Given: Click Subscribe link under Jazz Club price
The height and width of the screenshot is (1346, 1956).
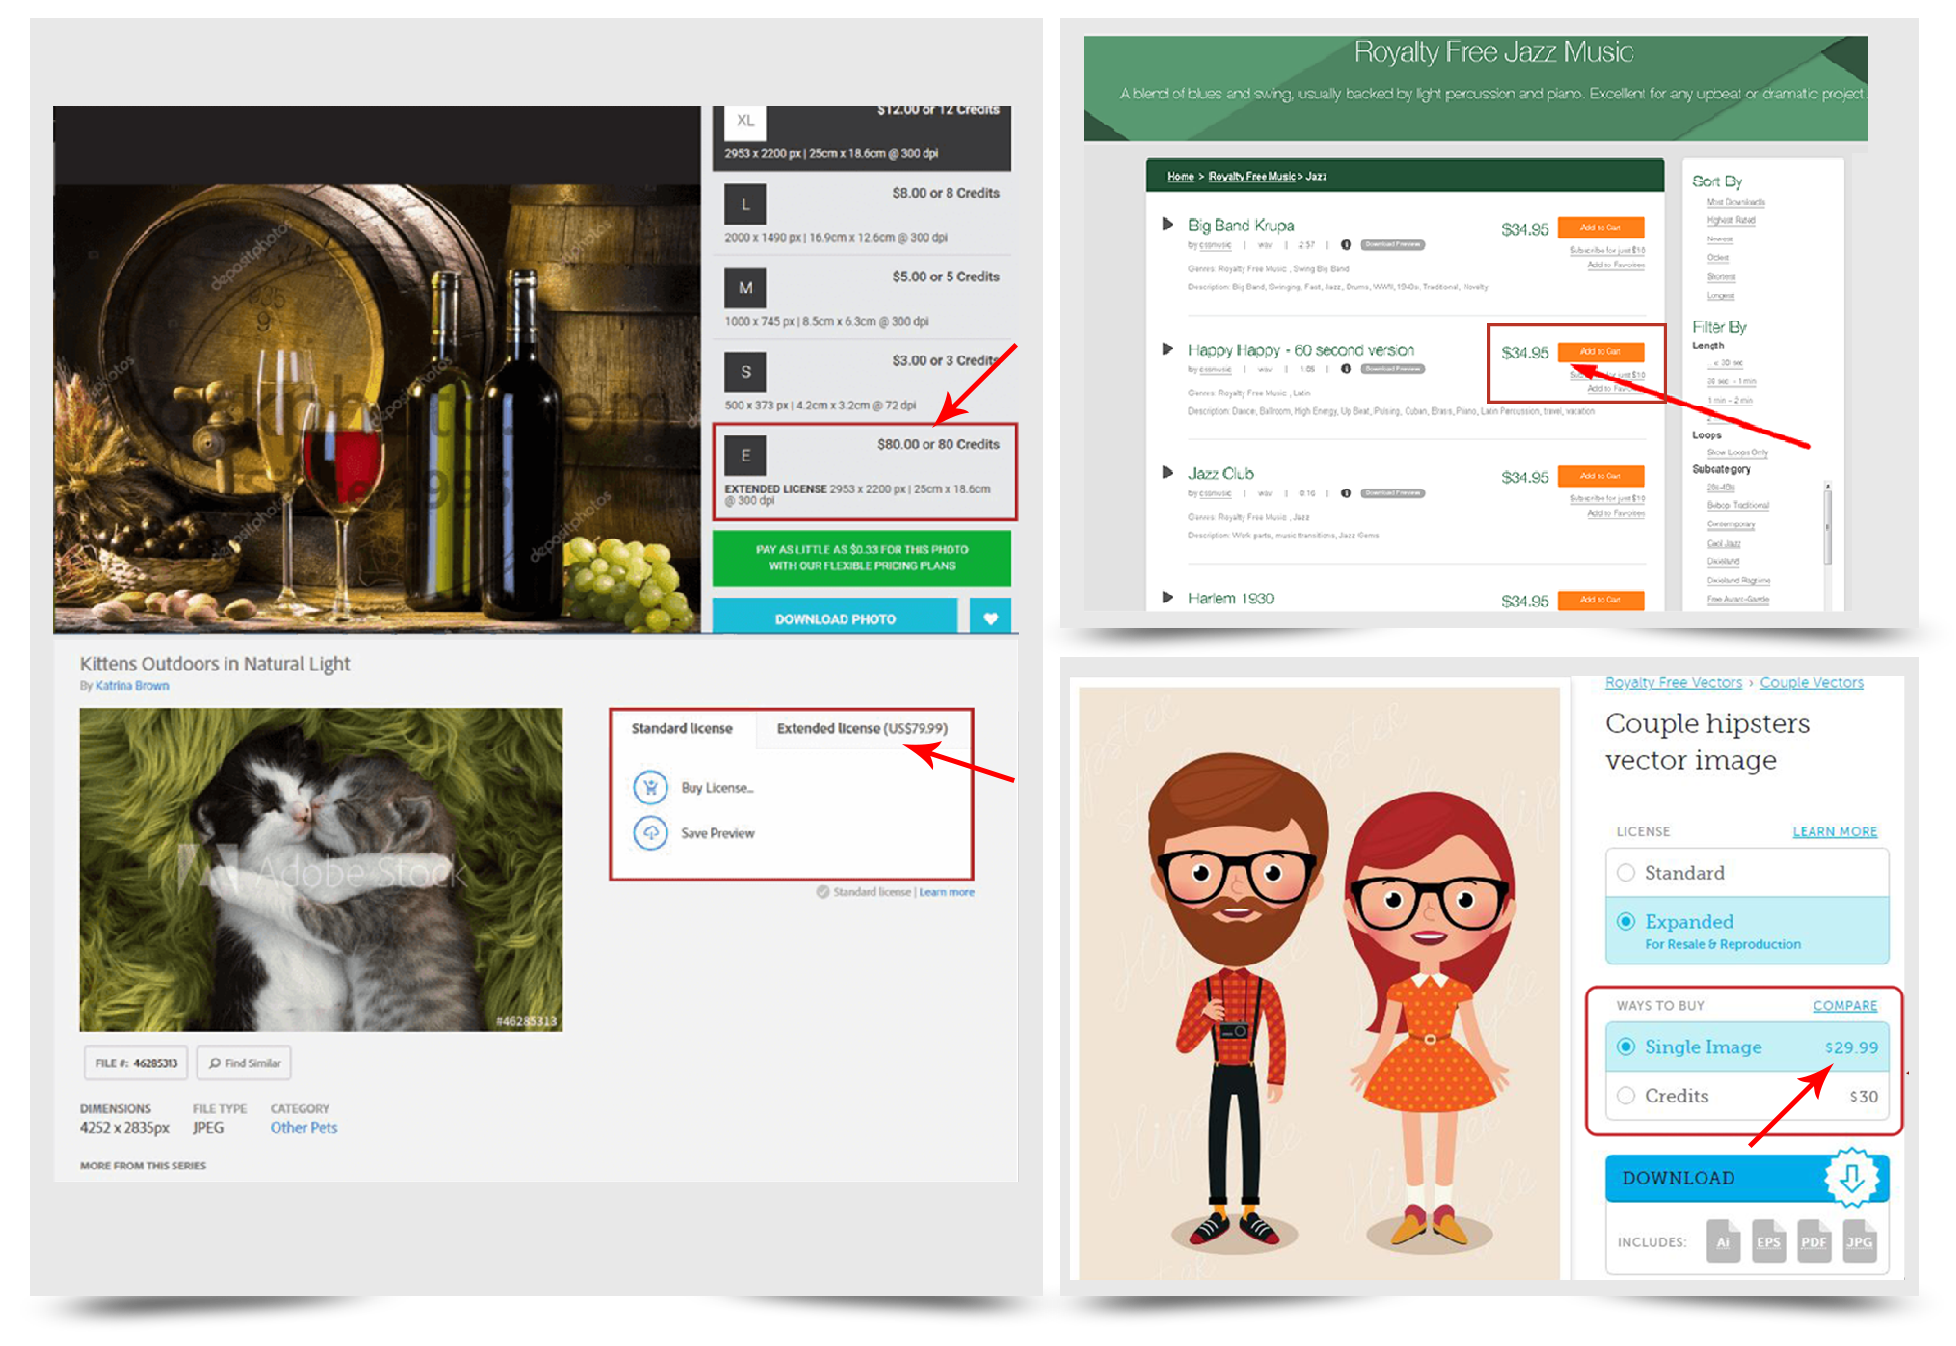Looking at the screenshot, I should click(x=1607, y=498).
